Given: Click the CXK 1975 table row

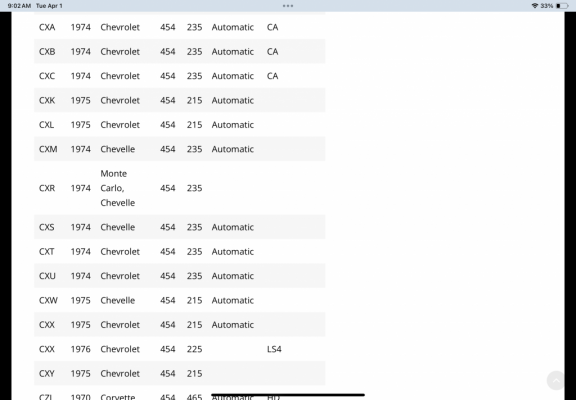Looking at the screenshot, I should pos(180,100).
